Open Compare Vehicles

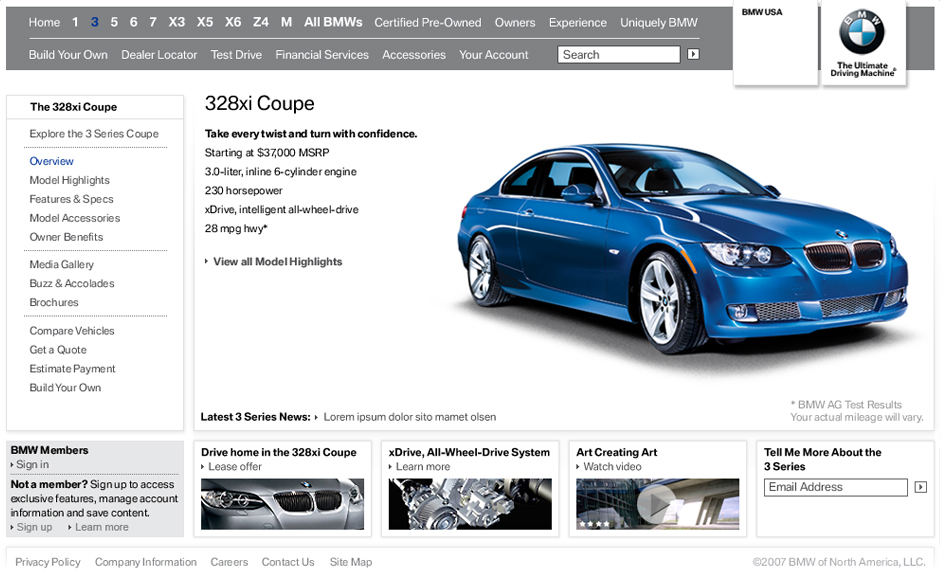[72, 331]
